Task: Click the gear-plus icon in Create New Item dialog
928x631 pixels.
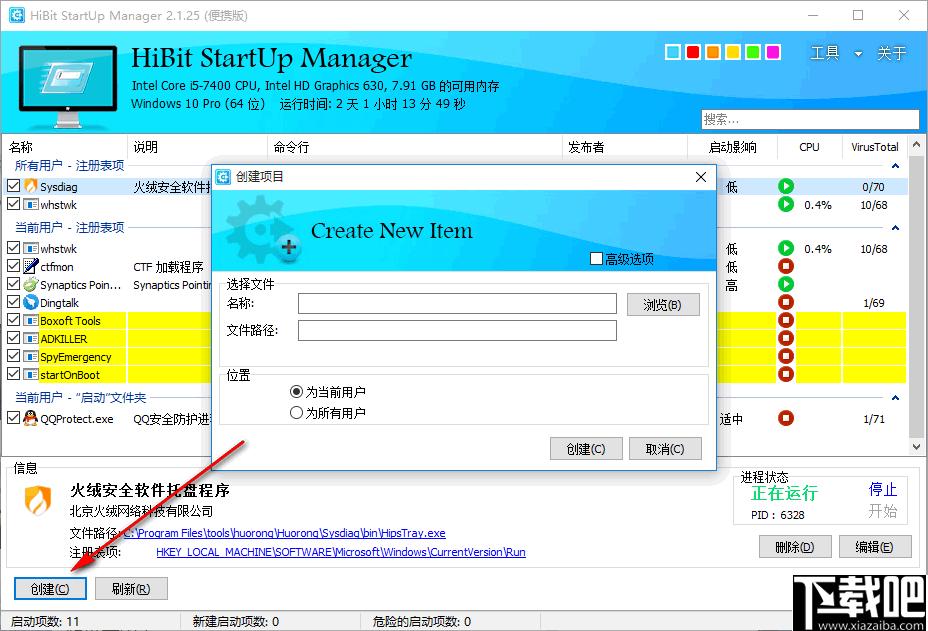Action: pos(263,230)
